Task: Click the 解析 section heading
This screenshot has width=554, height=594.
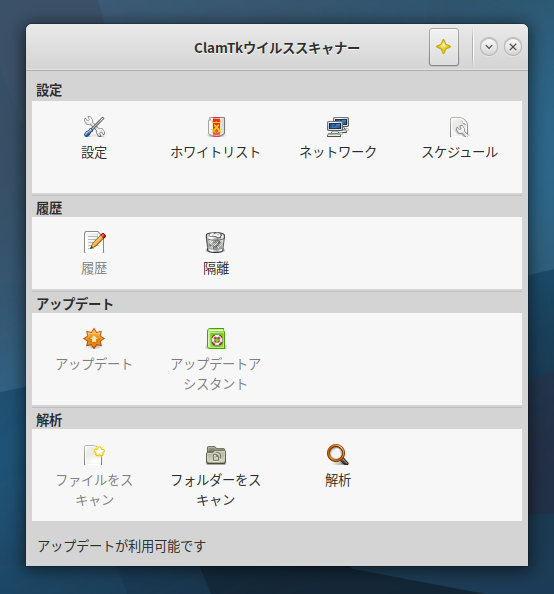Action: click(49, 420)
